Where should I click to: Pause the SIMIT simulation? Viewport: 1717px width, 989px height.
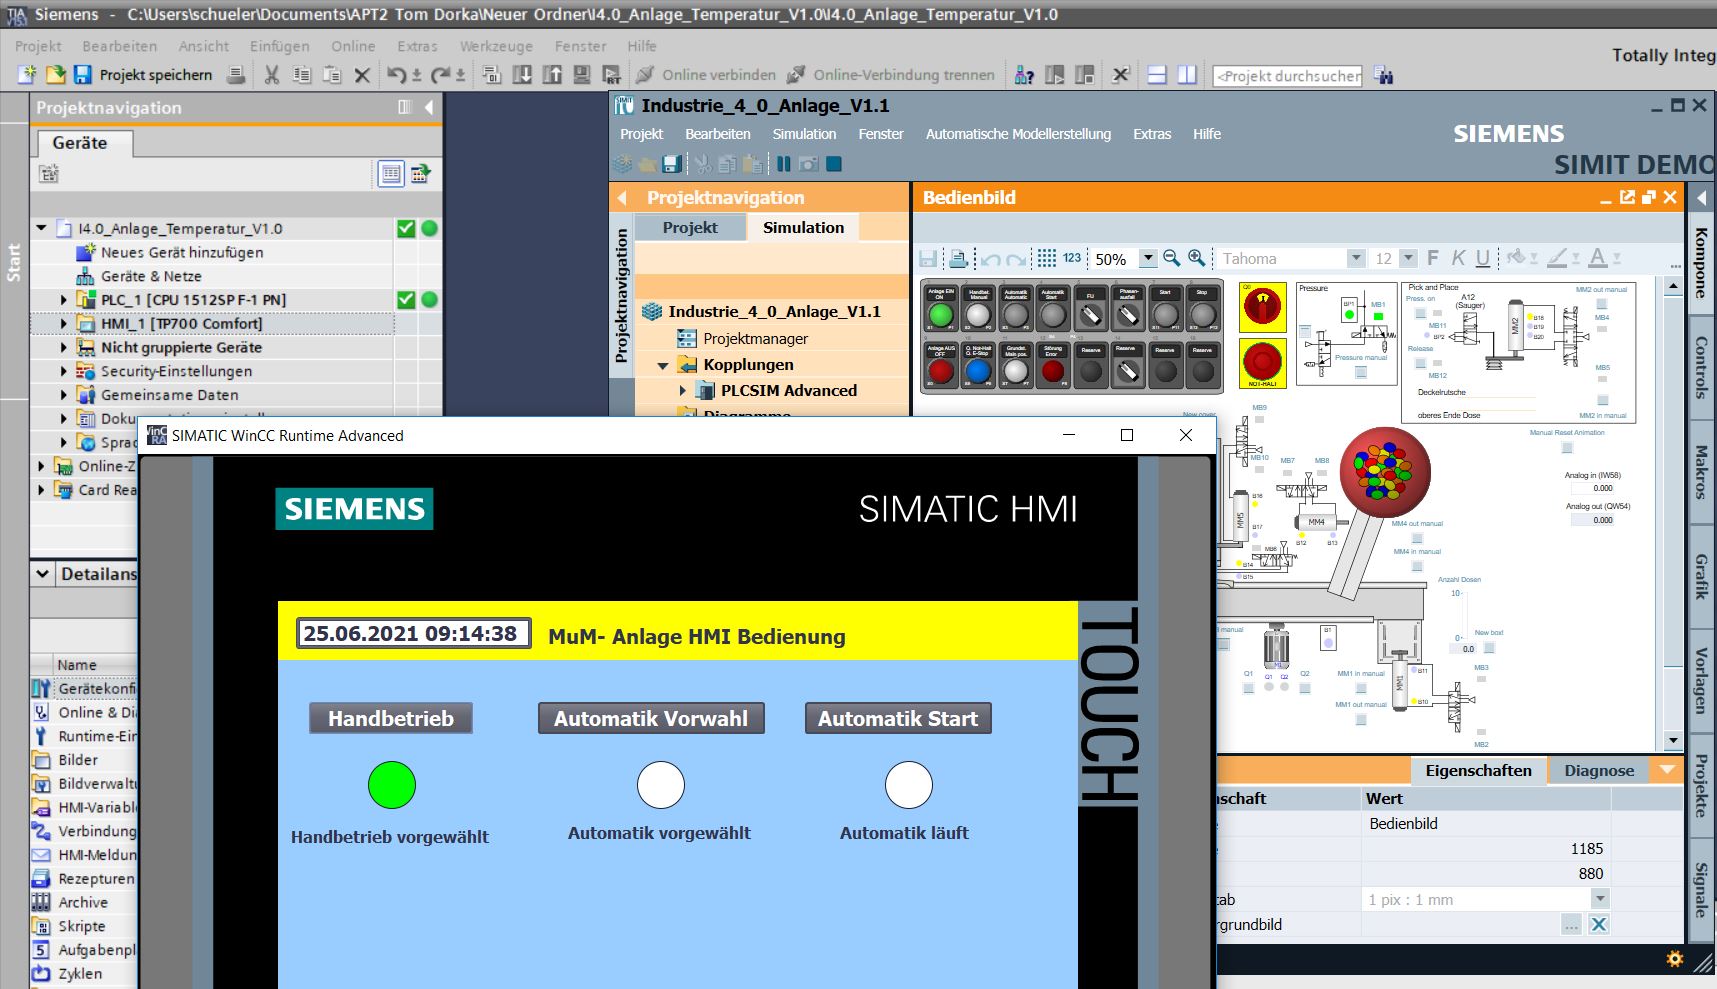tap(784, 164)
